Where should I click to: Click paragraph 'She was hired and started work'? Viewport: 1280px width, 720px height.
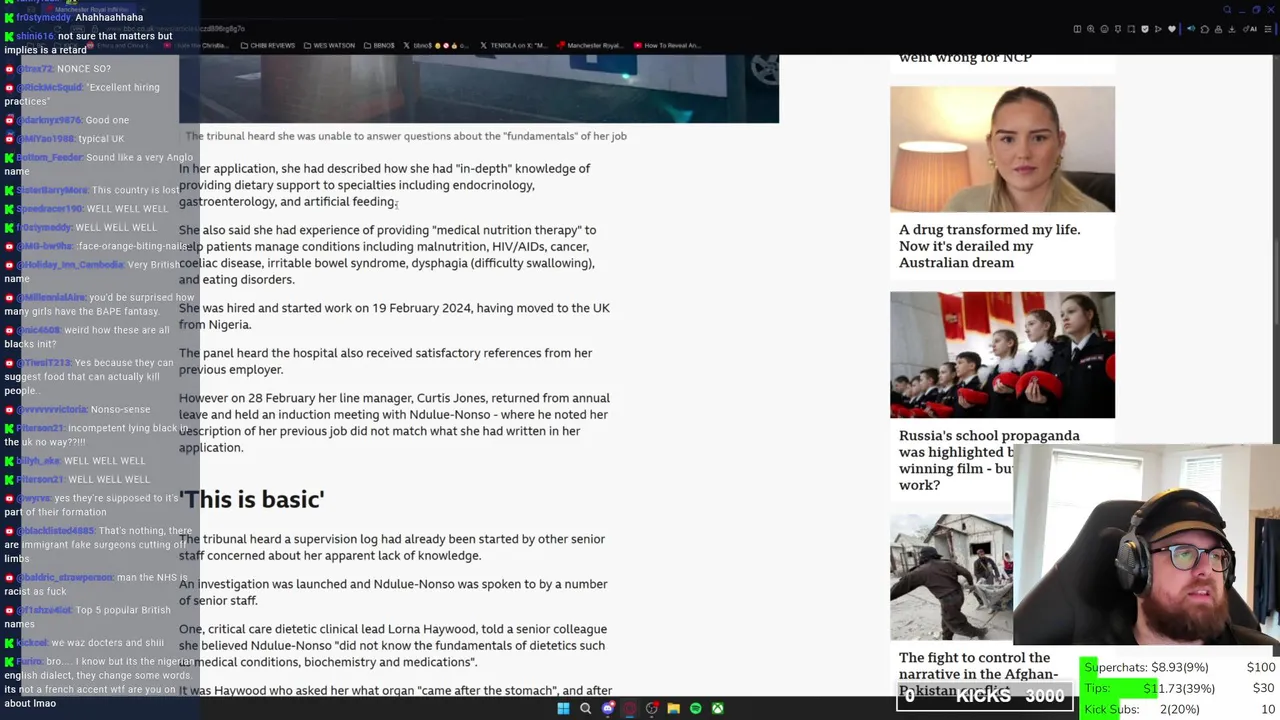394,316
